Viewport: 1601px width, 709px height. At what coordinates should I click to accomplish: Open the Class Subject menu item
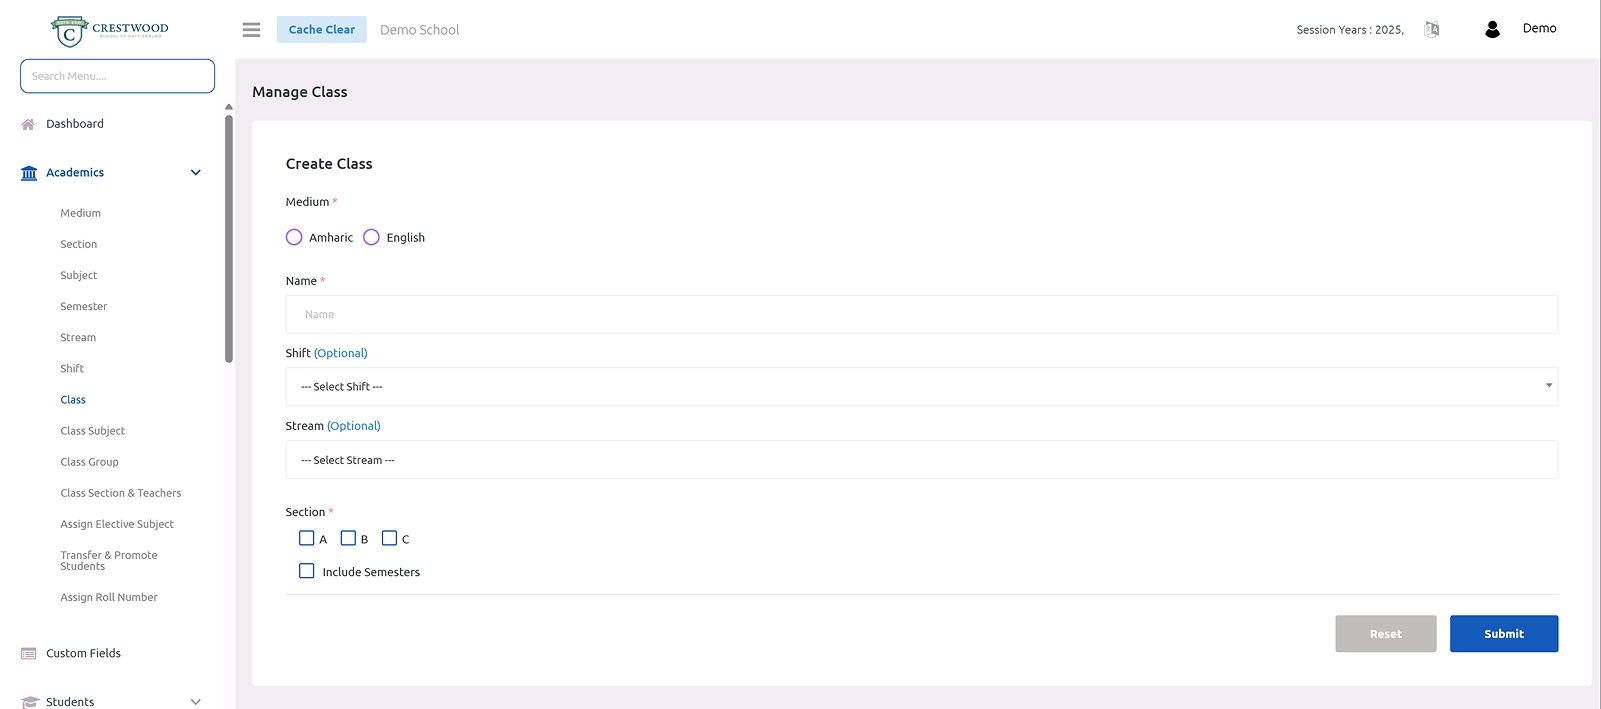[x=92, y=431]
